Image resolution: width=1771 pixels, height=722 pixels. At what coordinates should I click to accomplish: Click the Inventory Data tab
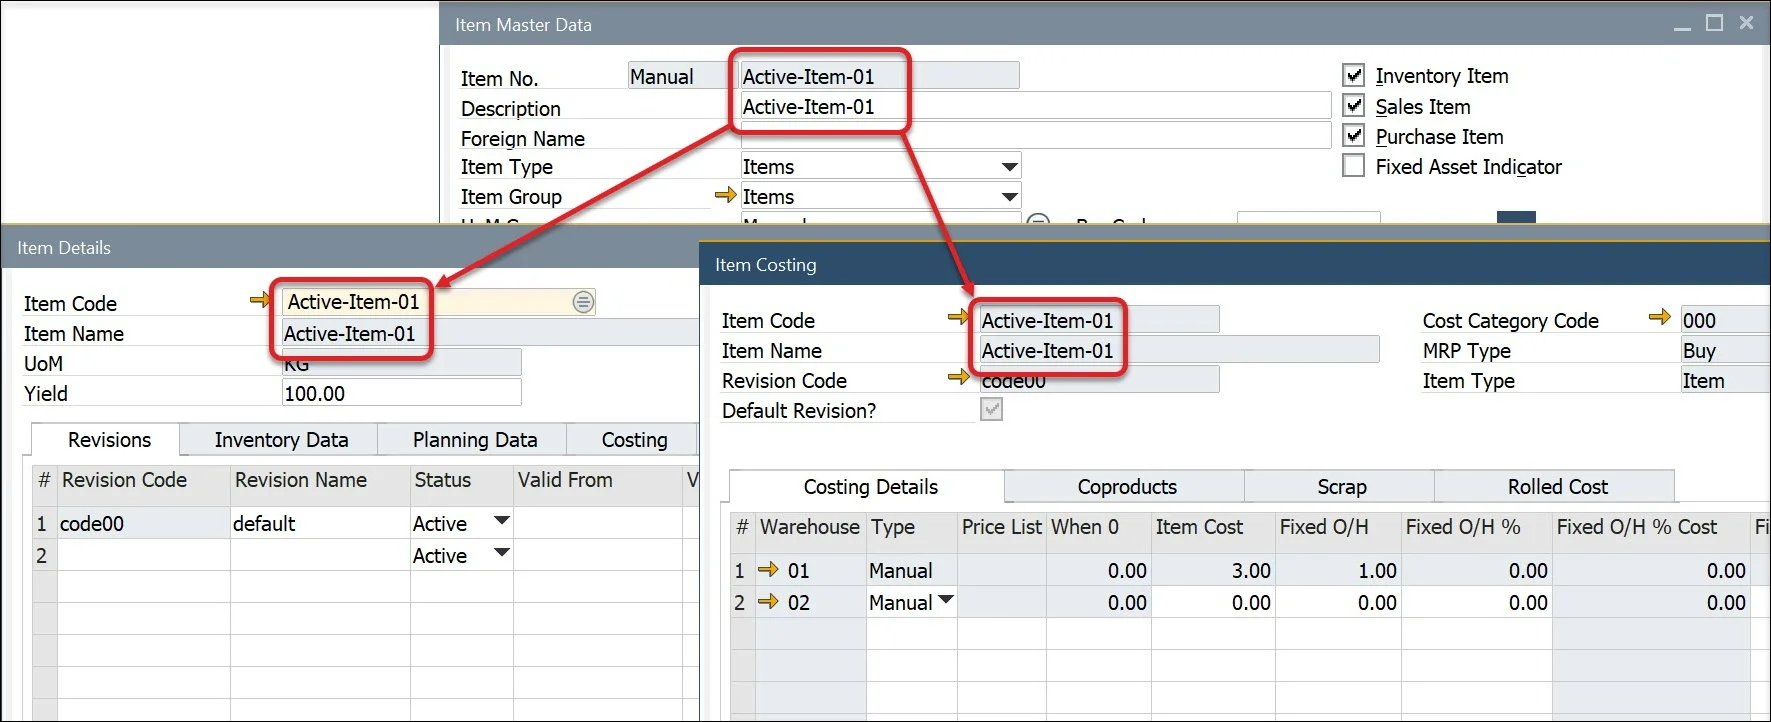coord(281,440)
